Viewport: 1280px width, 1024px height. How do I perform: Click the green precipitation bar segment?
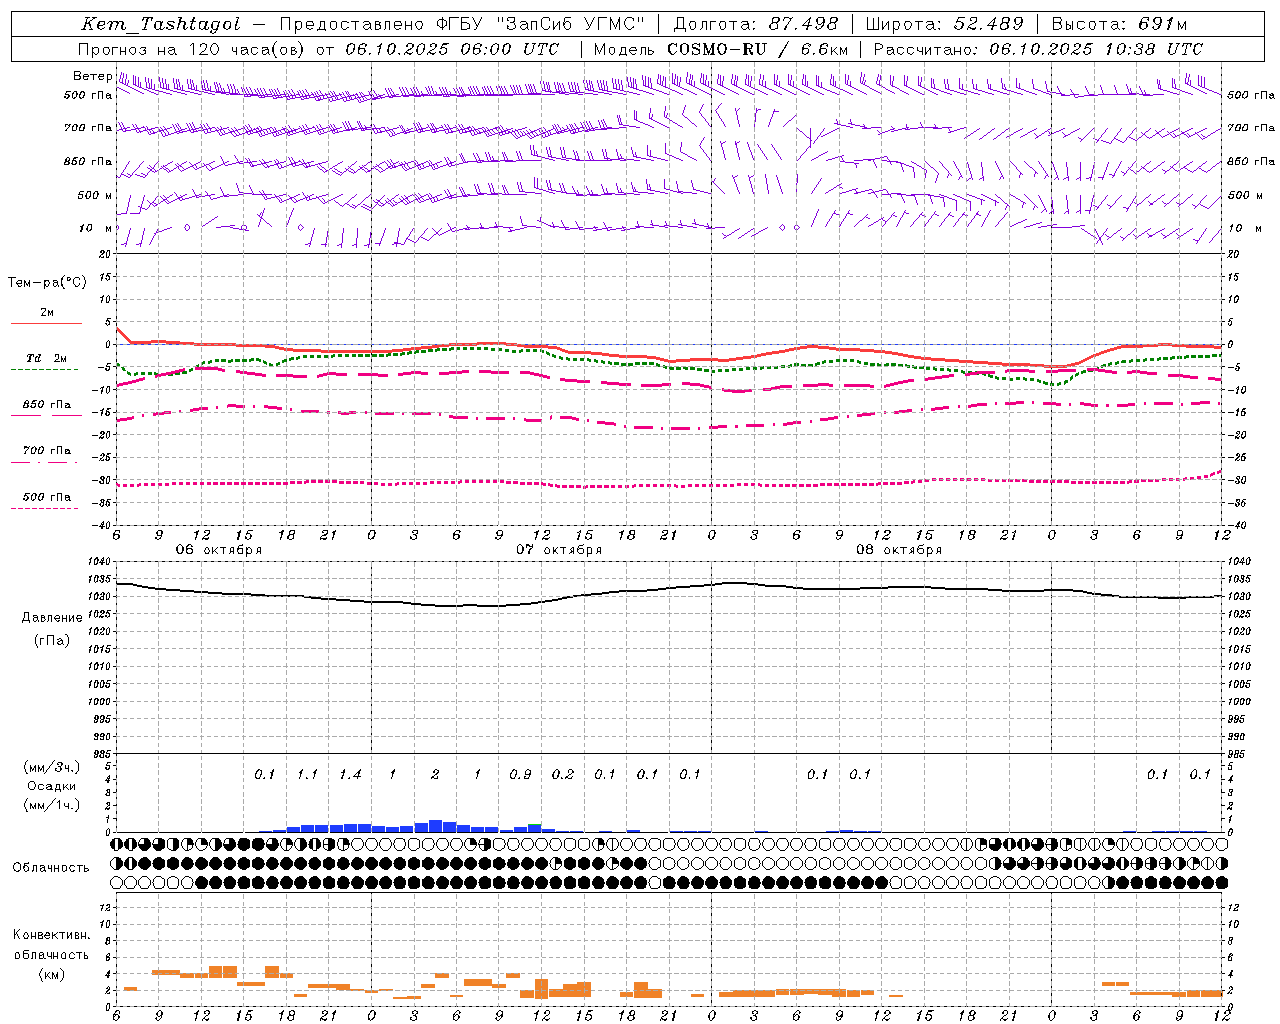535,825
